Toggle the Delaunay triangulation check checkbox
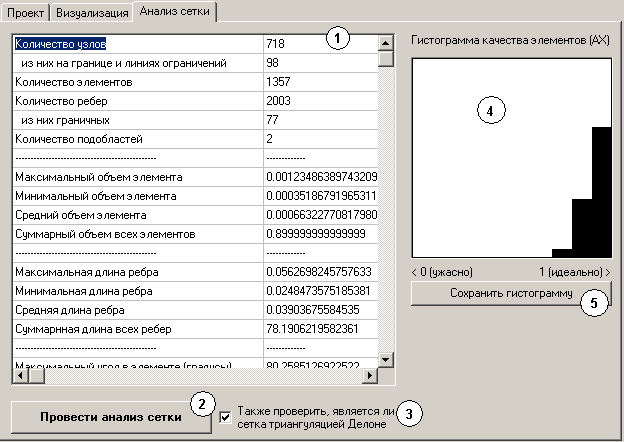Screen dimensions: 624x442 pyautogui.click(x=225, y=417)
